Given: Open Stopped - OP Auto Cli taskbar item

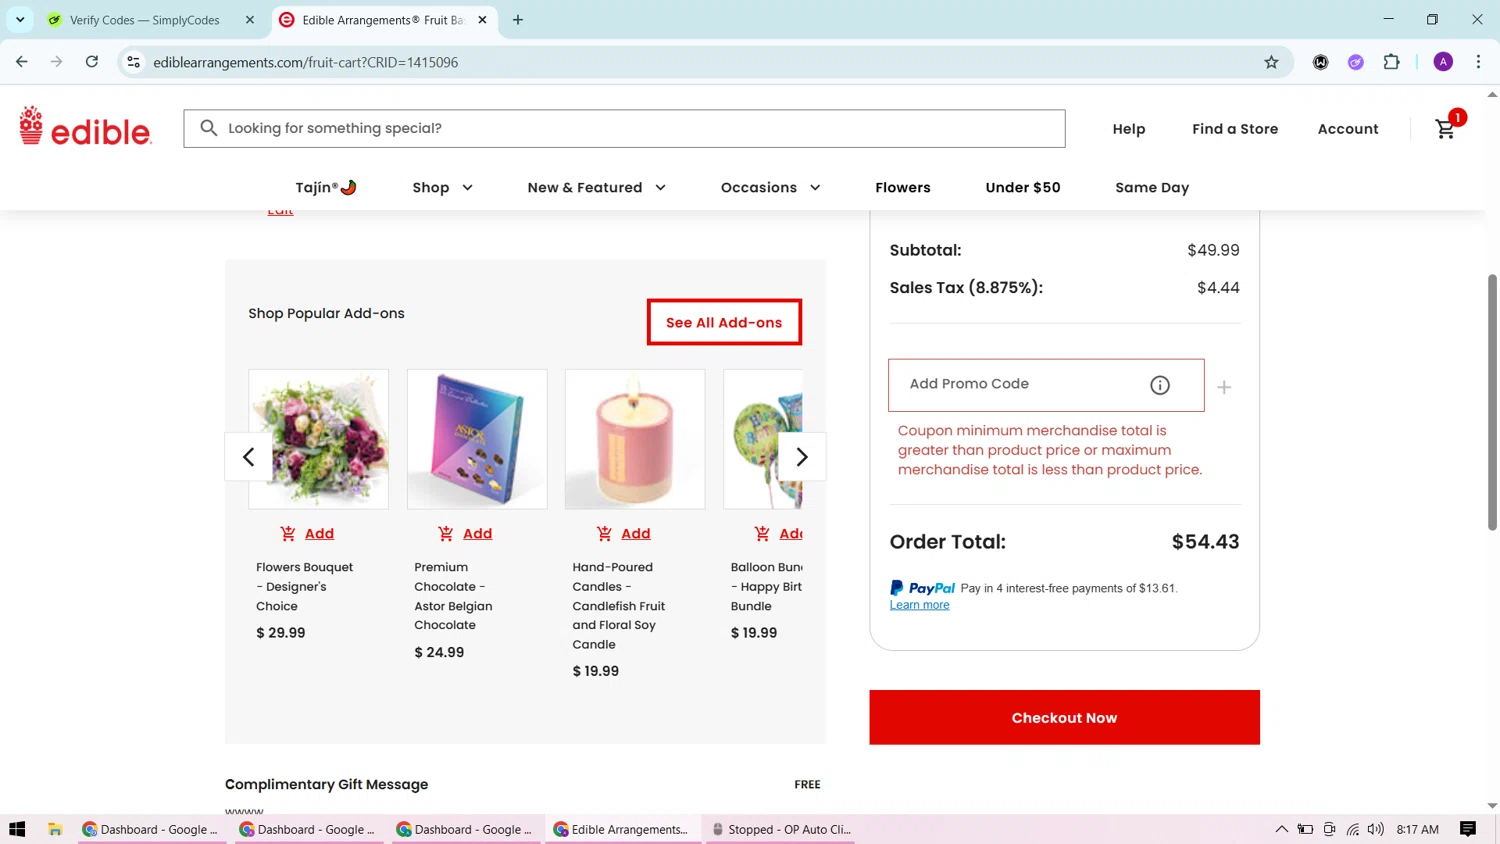Looking at the screenshot, I should 781,829.
